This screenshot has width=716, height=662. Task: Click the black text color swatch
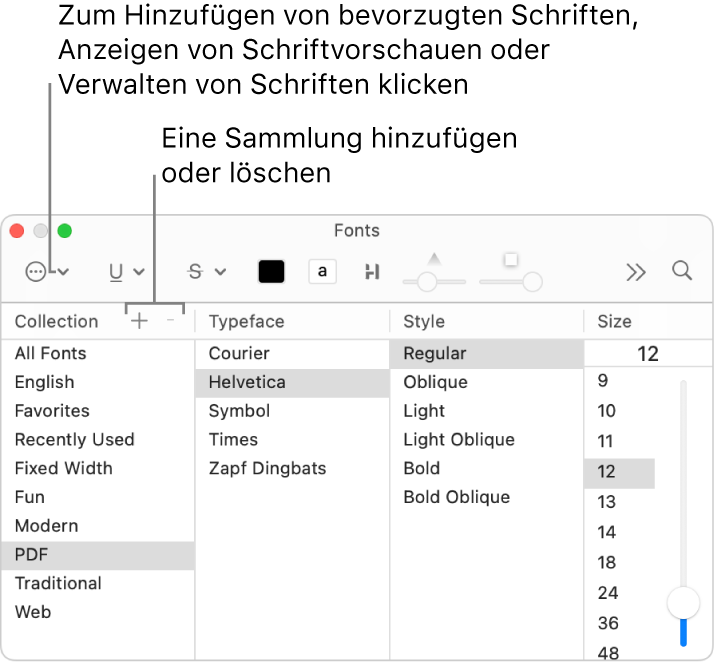[x=271, y=272]
